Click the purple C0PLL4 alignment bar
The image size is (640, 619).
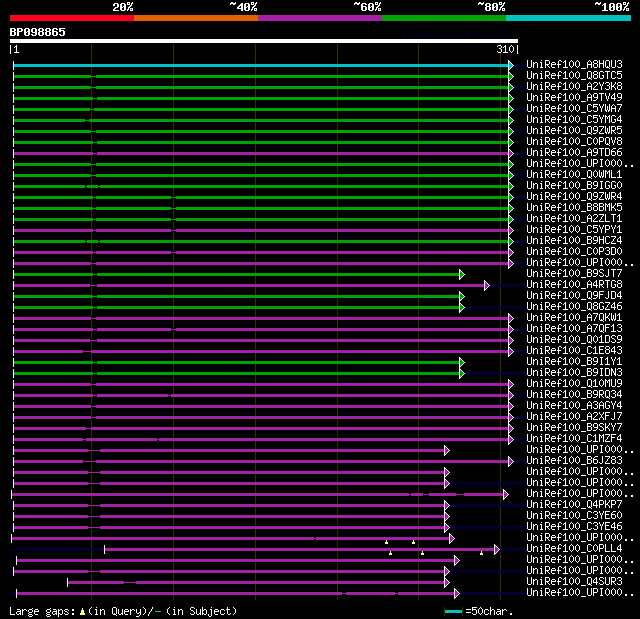coord(300,550)
